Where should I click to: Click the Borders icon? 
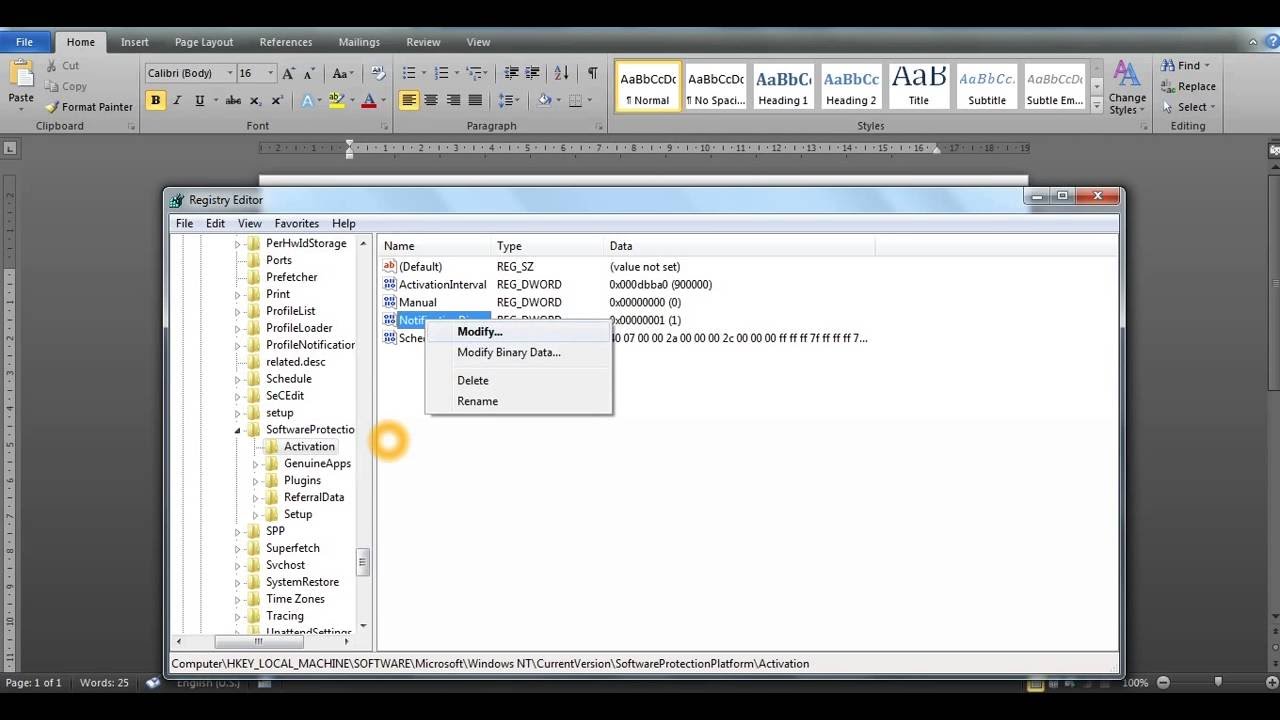coord(575,100)
